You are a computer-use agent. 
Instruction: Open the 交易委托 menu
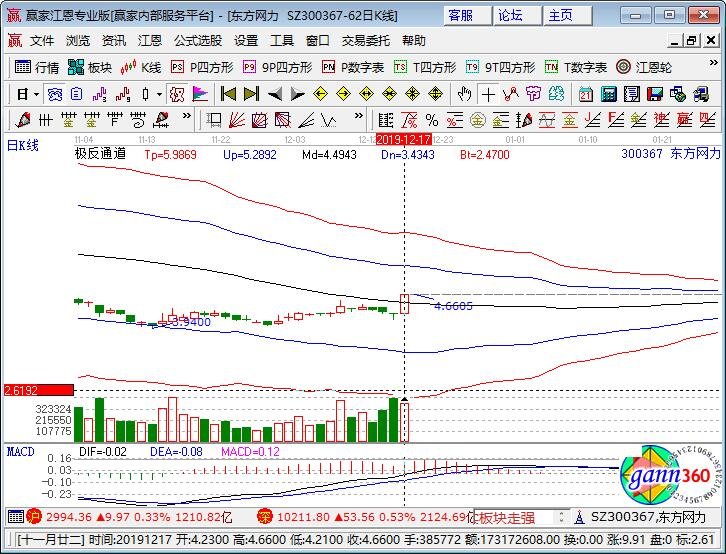click(x=365, y=41)
